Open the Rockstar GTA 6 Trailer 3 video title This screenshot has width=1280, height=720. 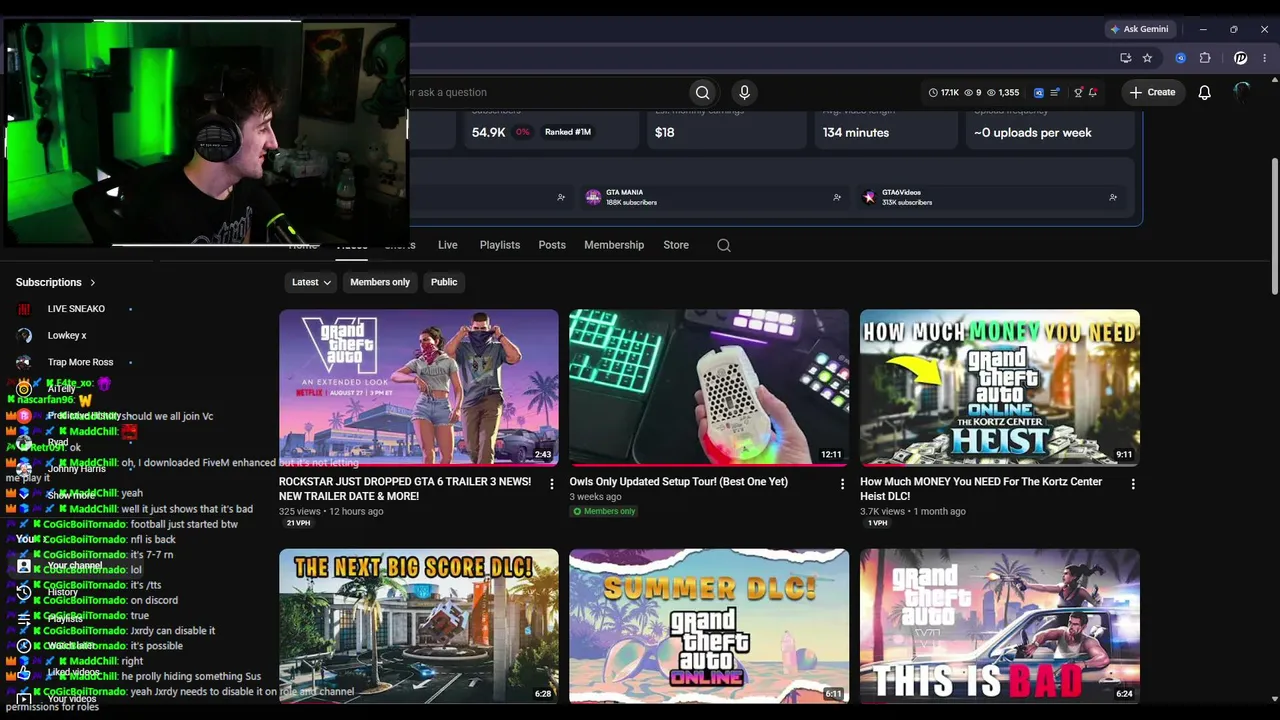click(x=405, y=489)
